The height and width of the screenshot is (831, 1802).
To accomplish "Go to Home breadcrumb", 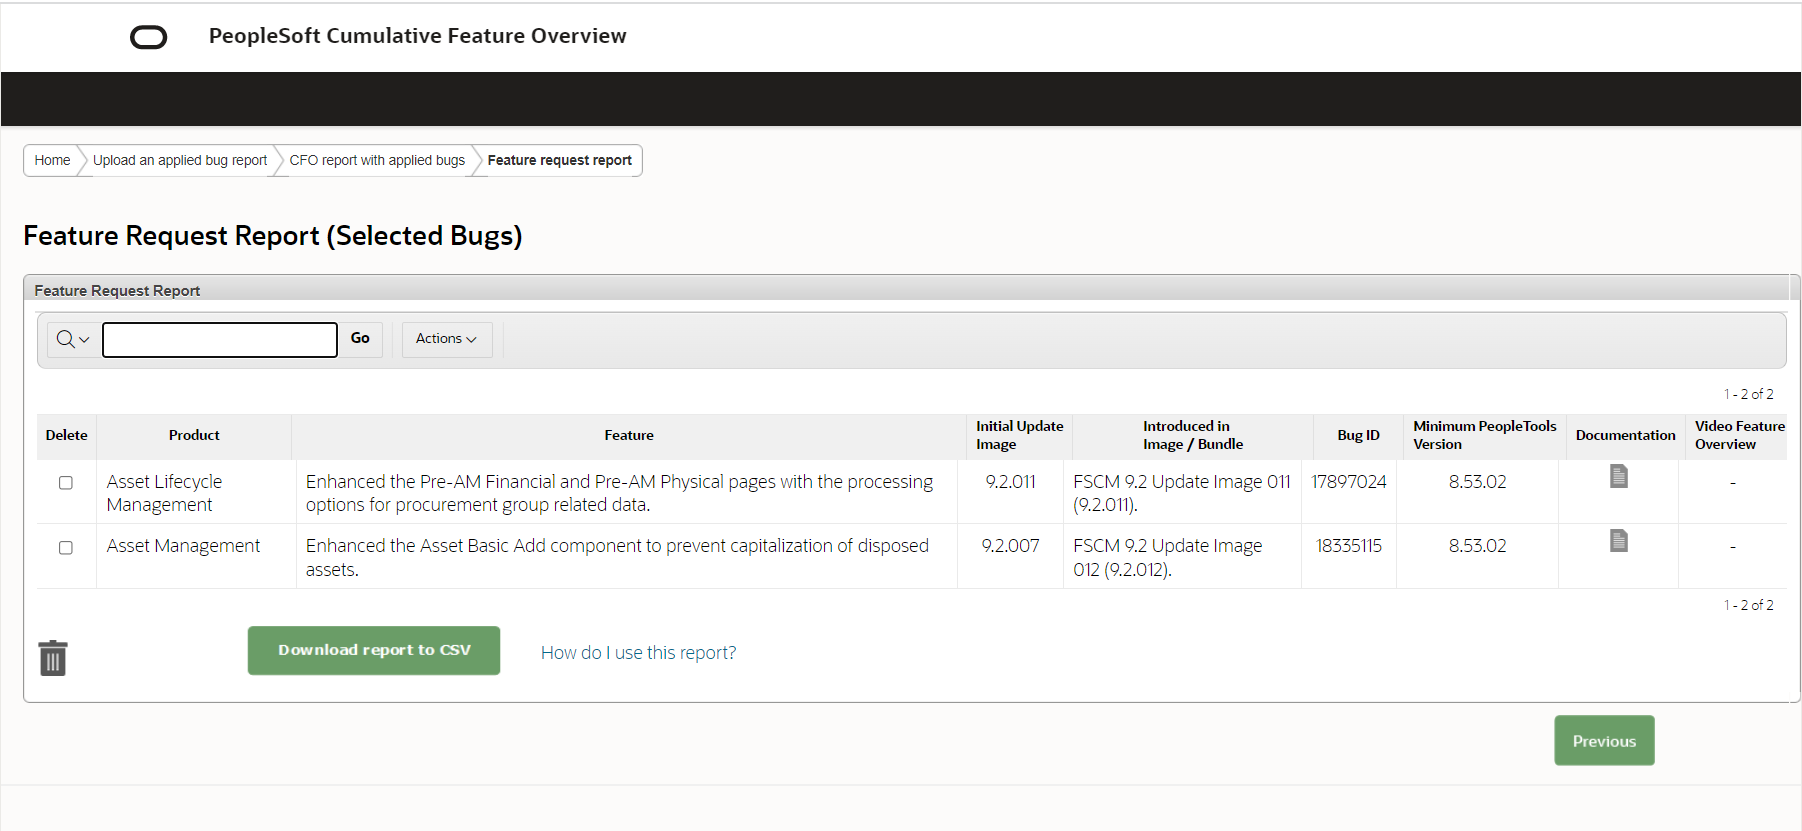I will point(52,160).
